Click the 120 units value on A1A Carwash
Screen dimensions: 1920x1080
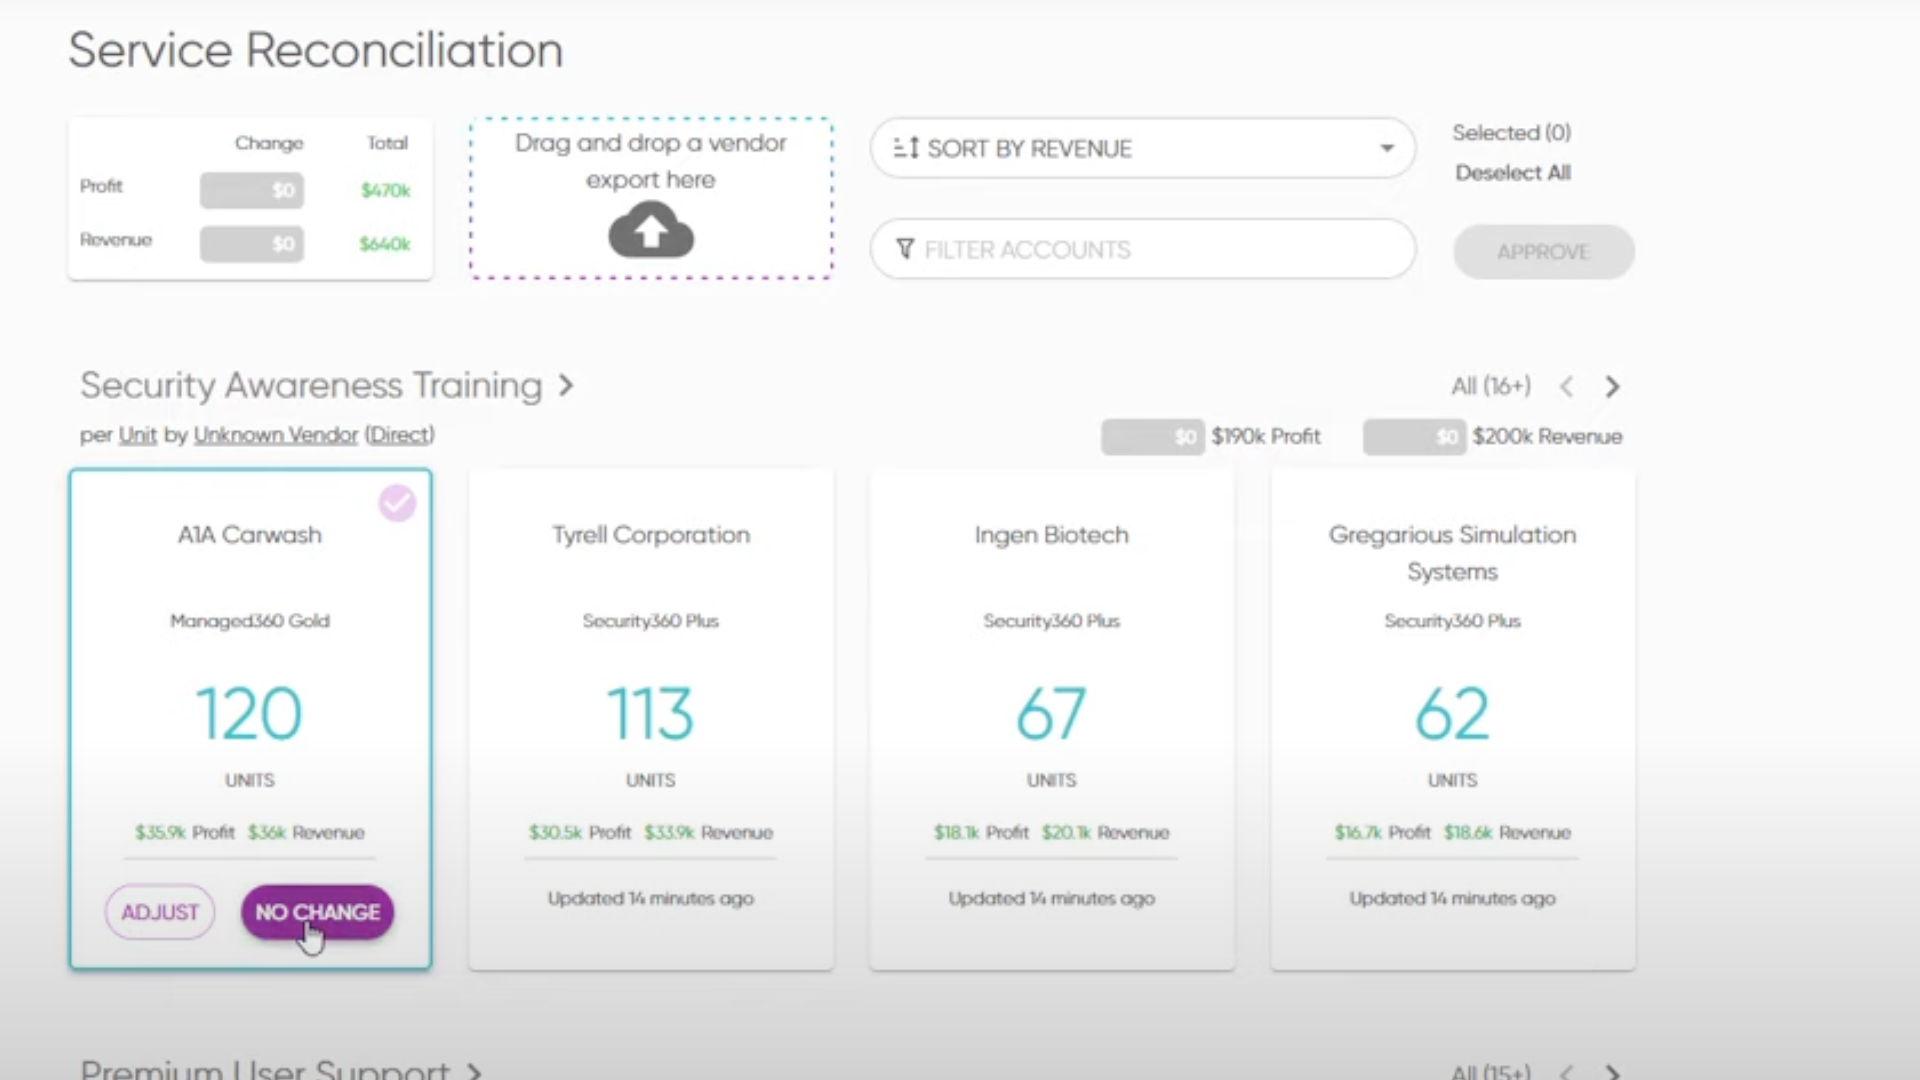point(249,714)
